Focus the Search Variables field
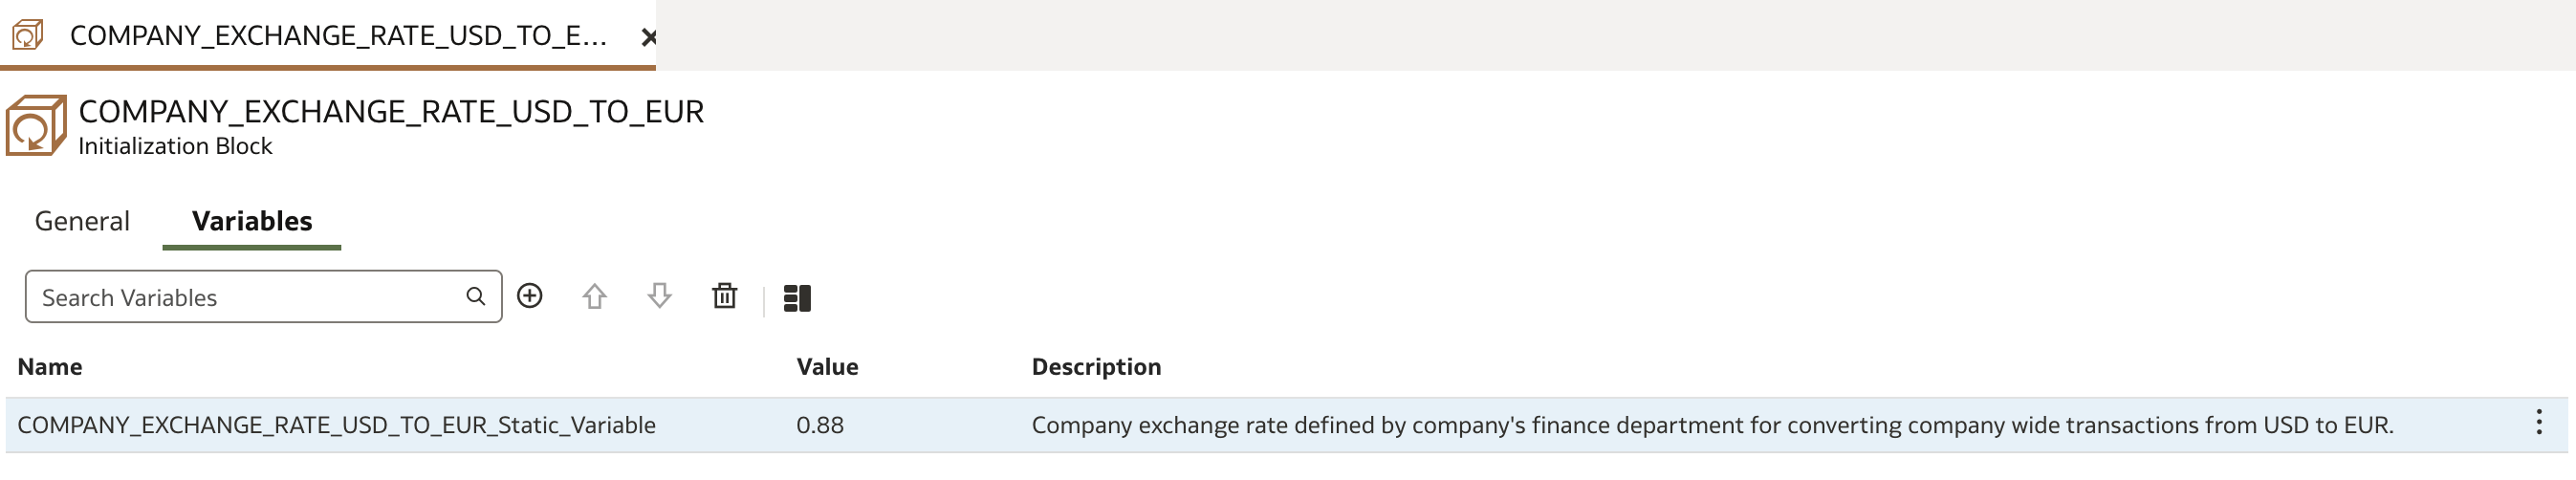Screen dimensions: 2576x480 [x=263, y=296]
